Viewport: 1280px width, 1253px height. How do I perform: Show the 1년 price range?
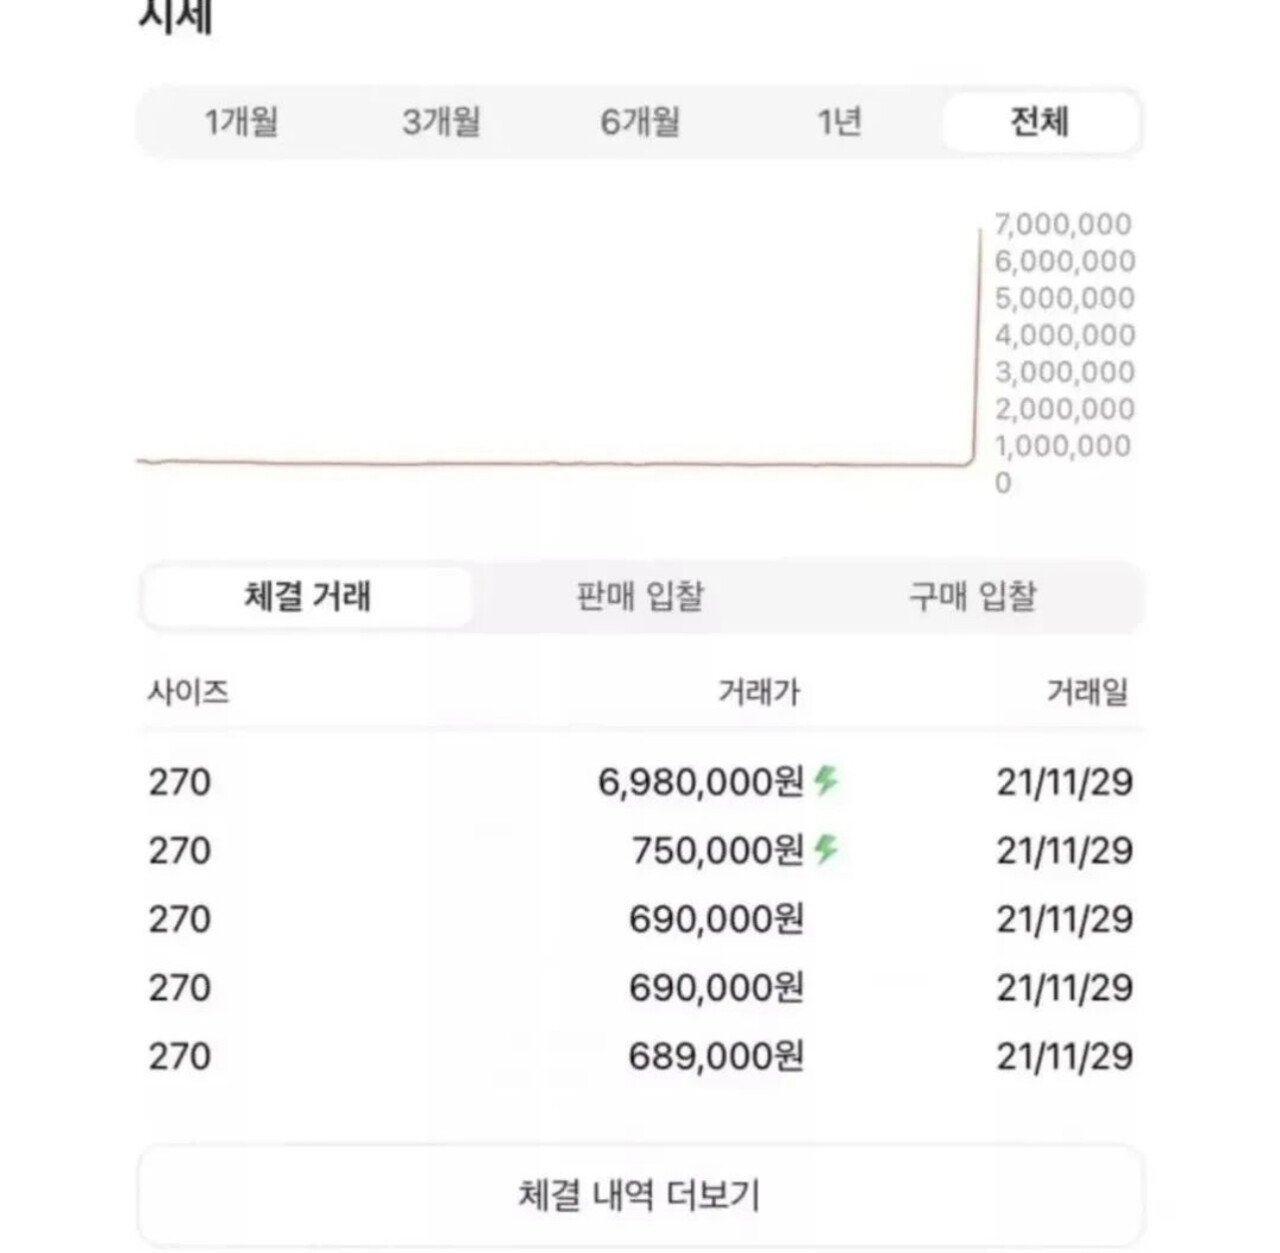[839, 122]
